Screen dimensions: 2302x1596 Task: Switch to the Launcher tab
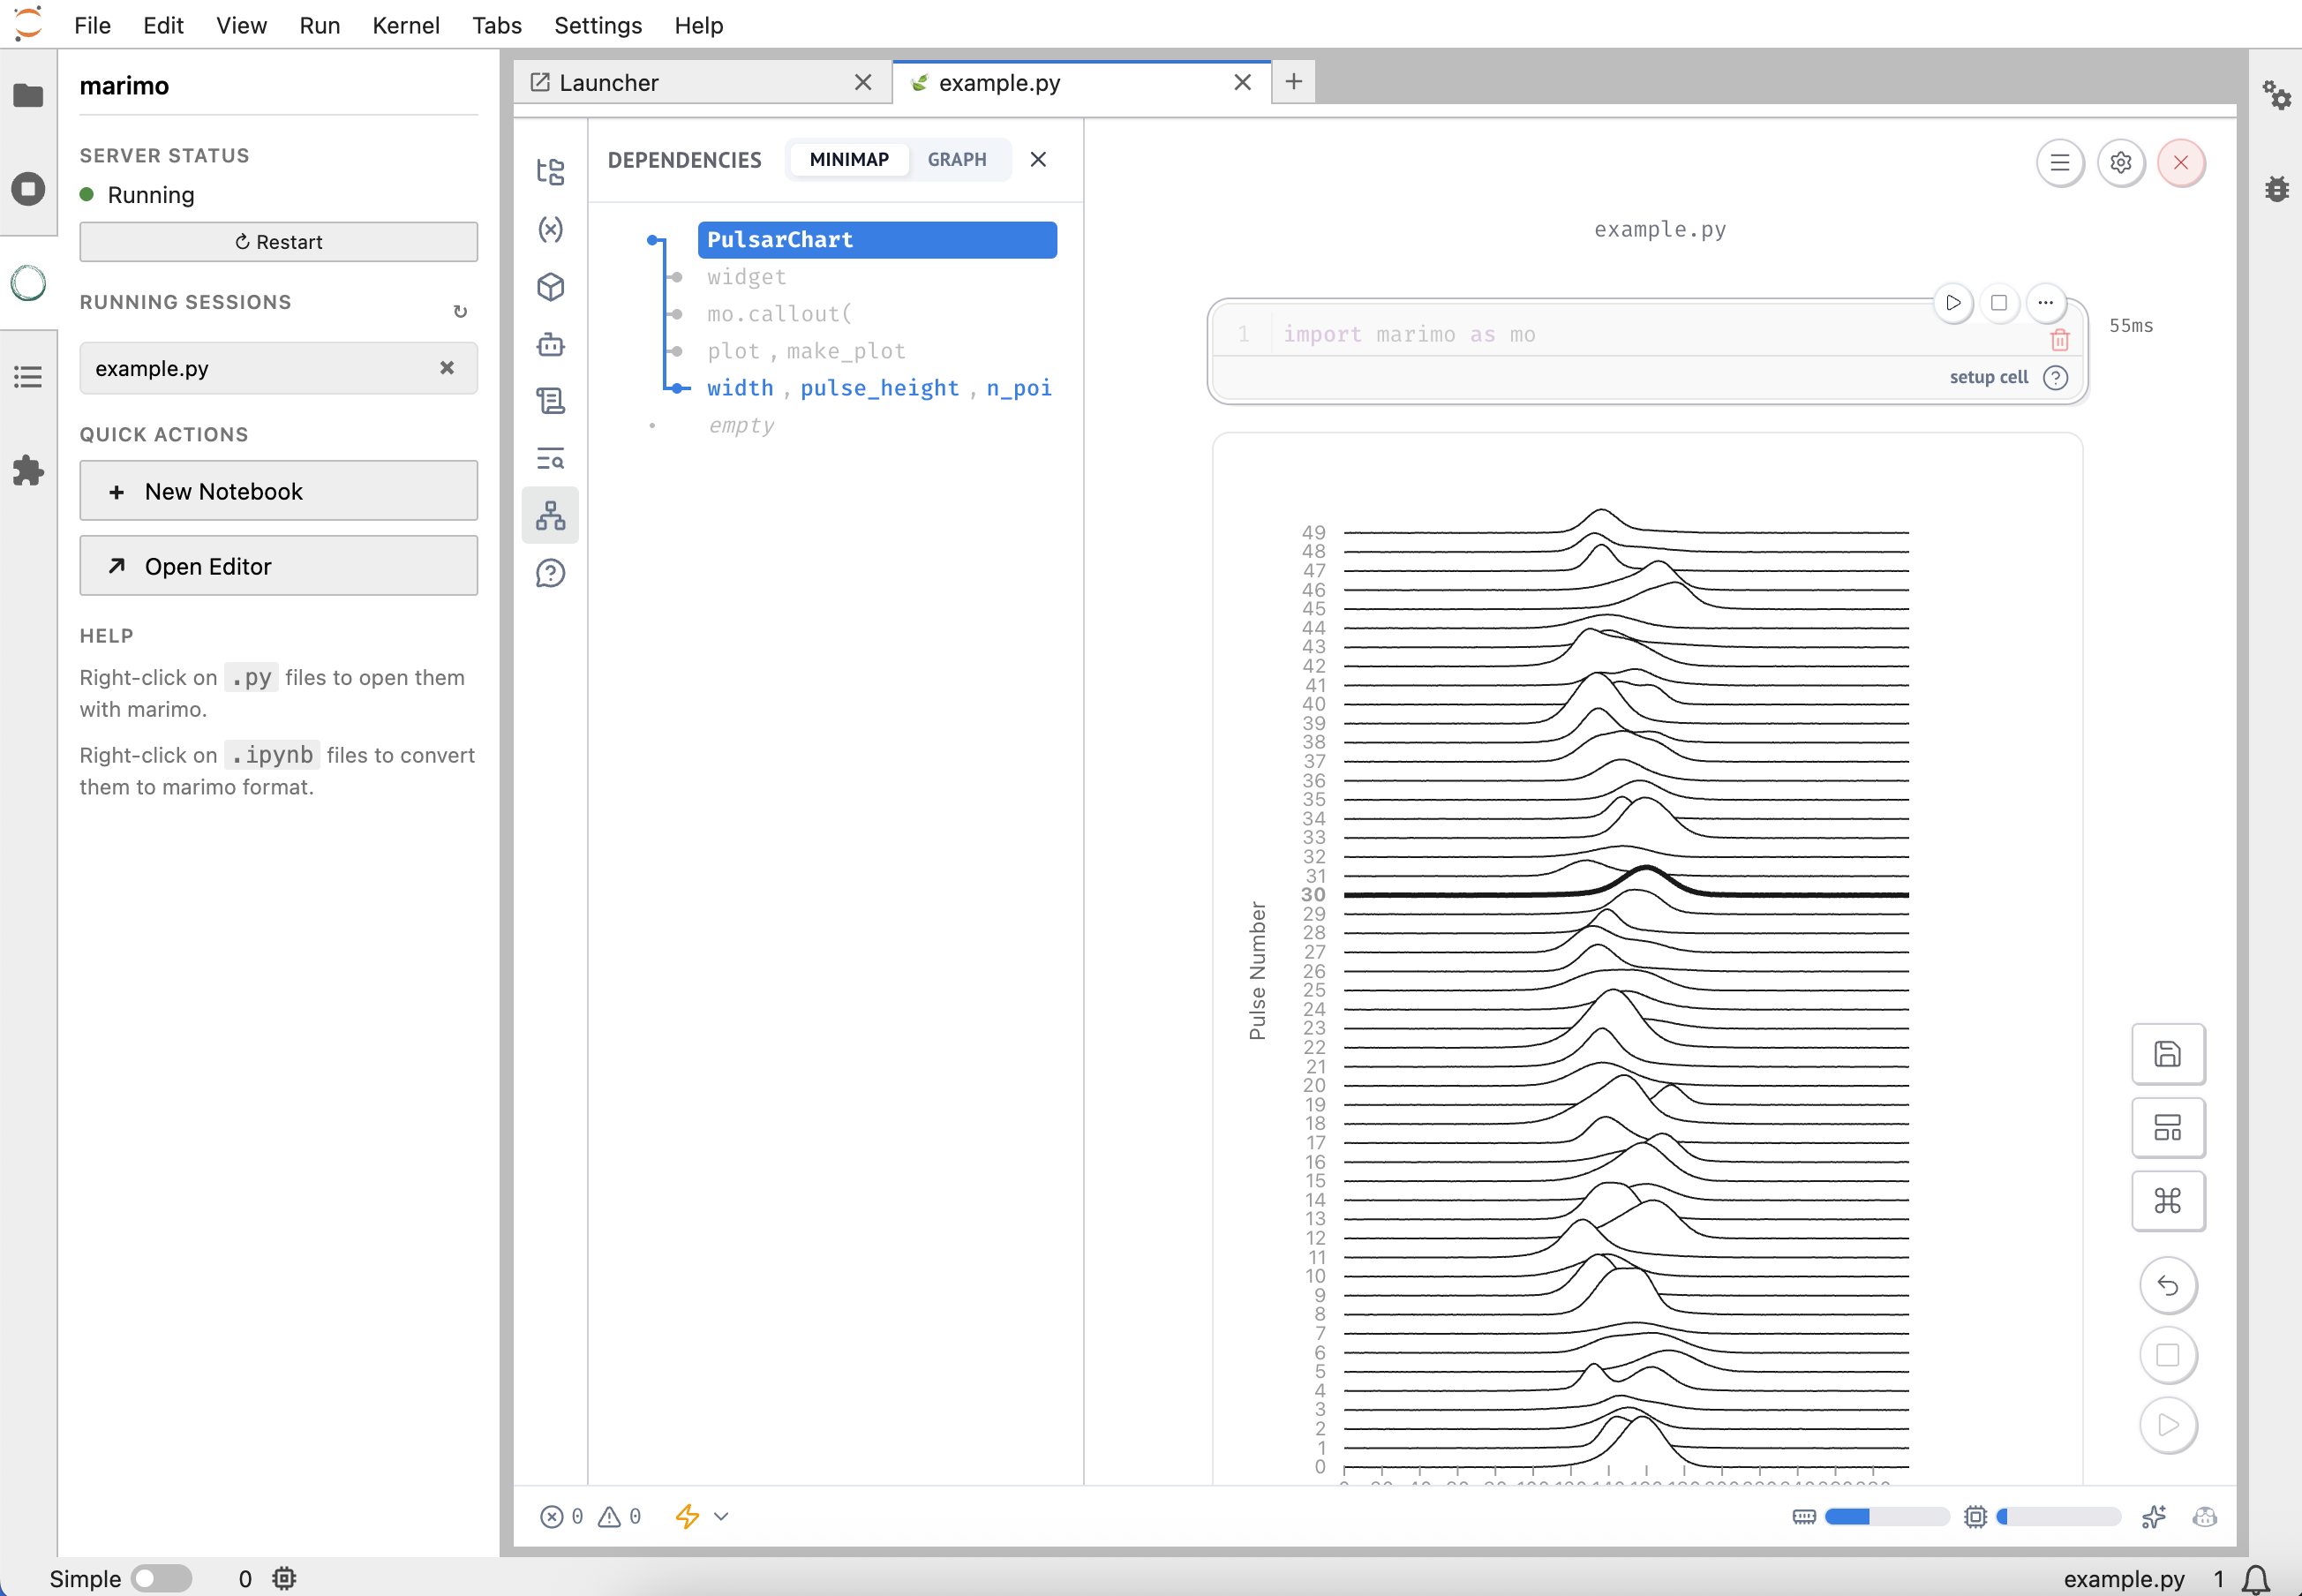pos(608,83)
